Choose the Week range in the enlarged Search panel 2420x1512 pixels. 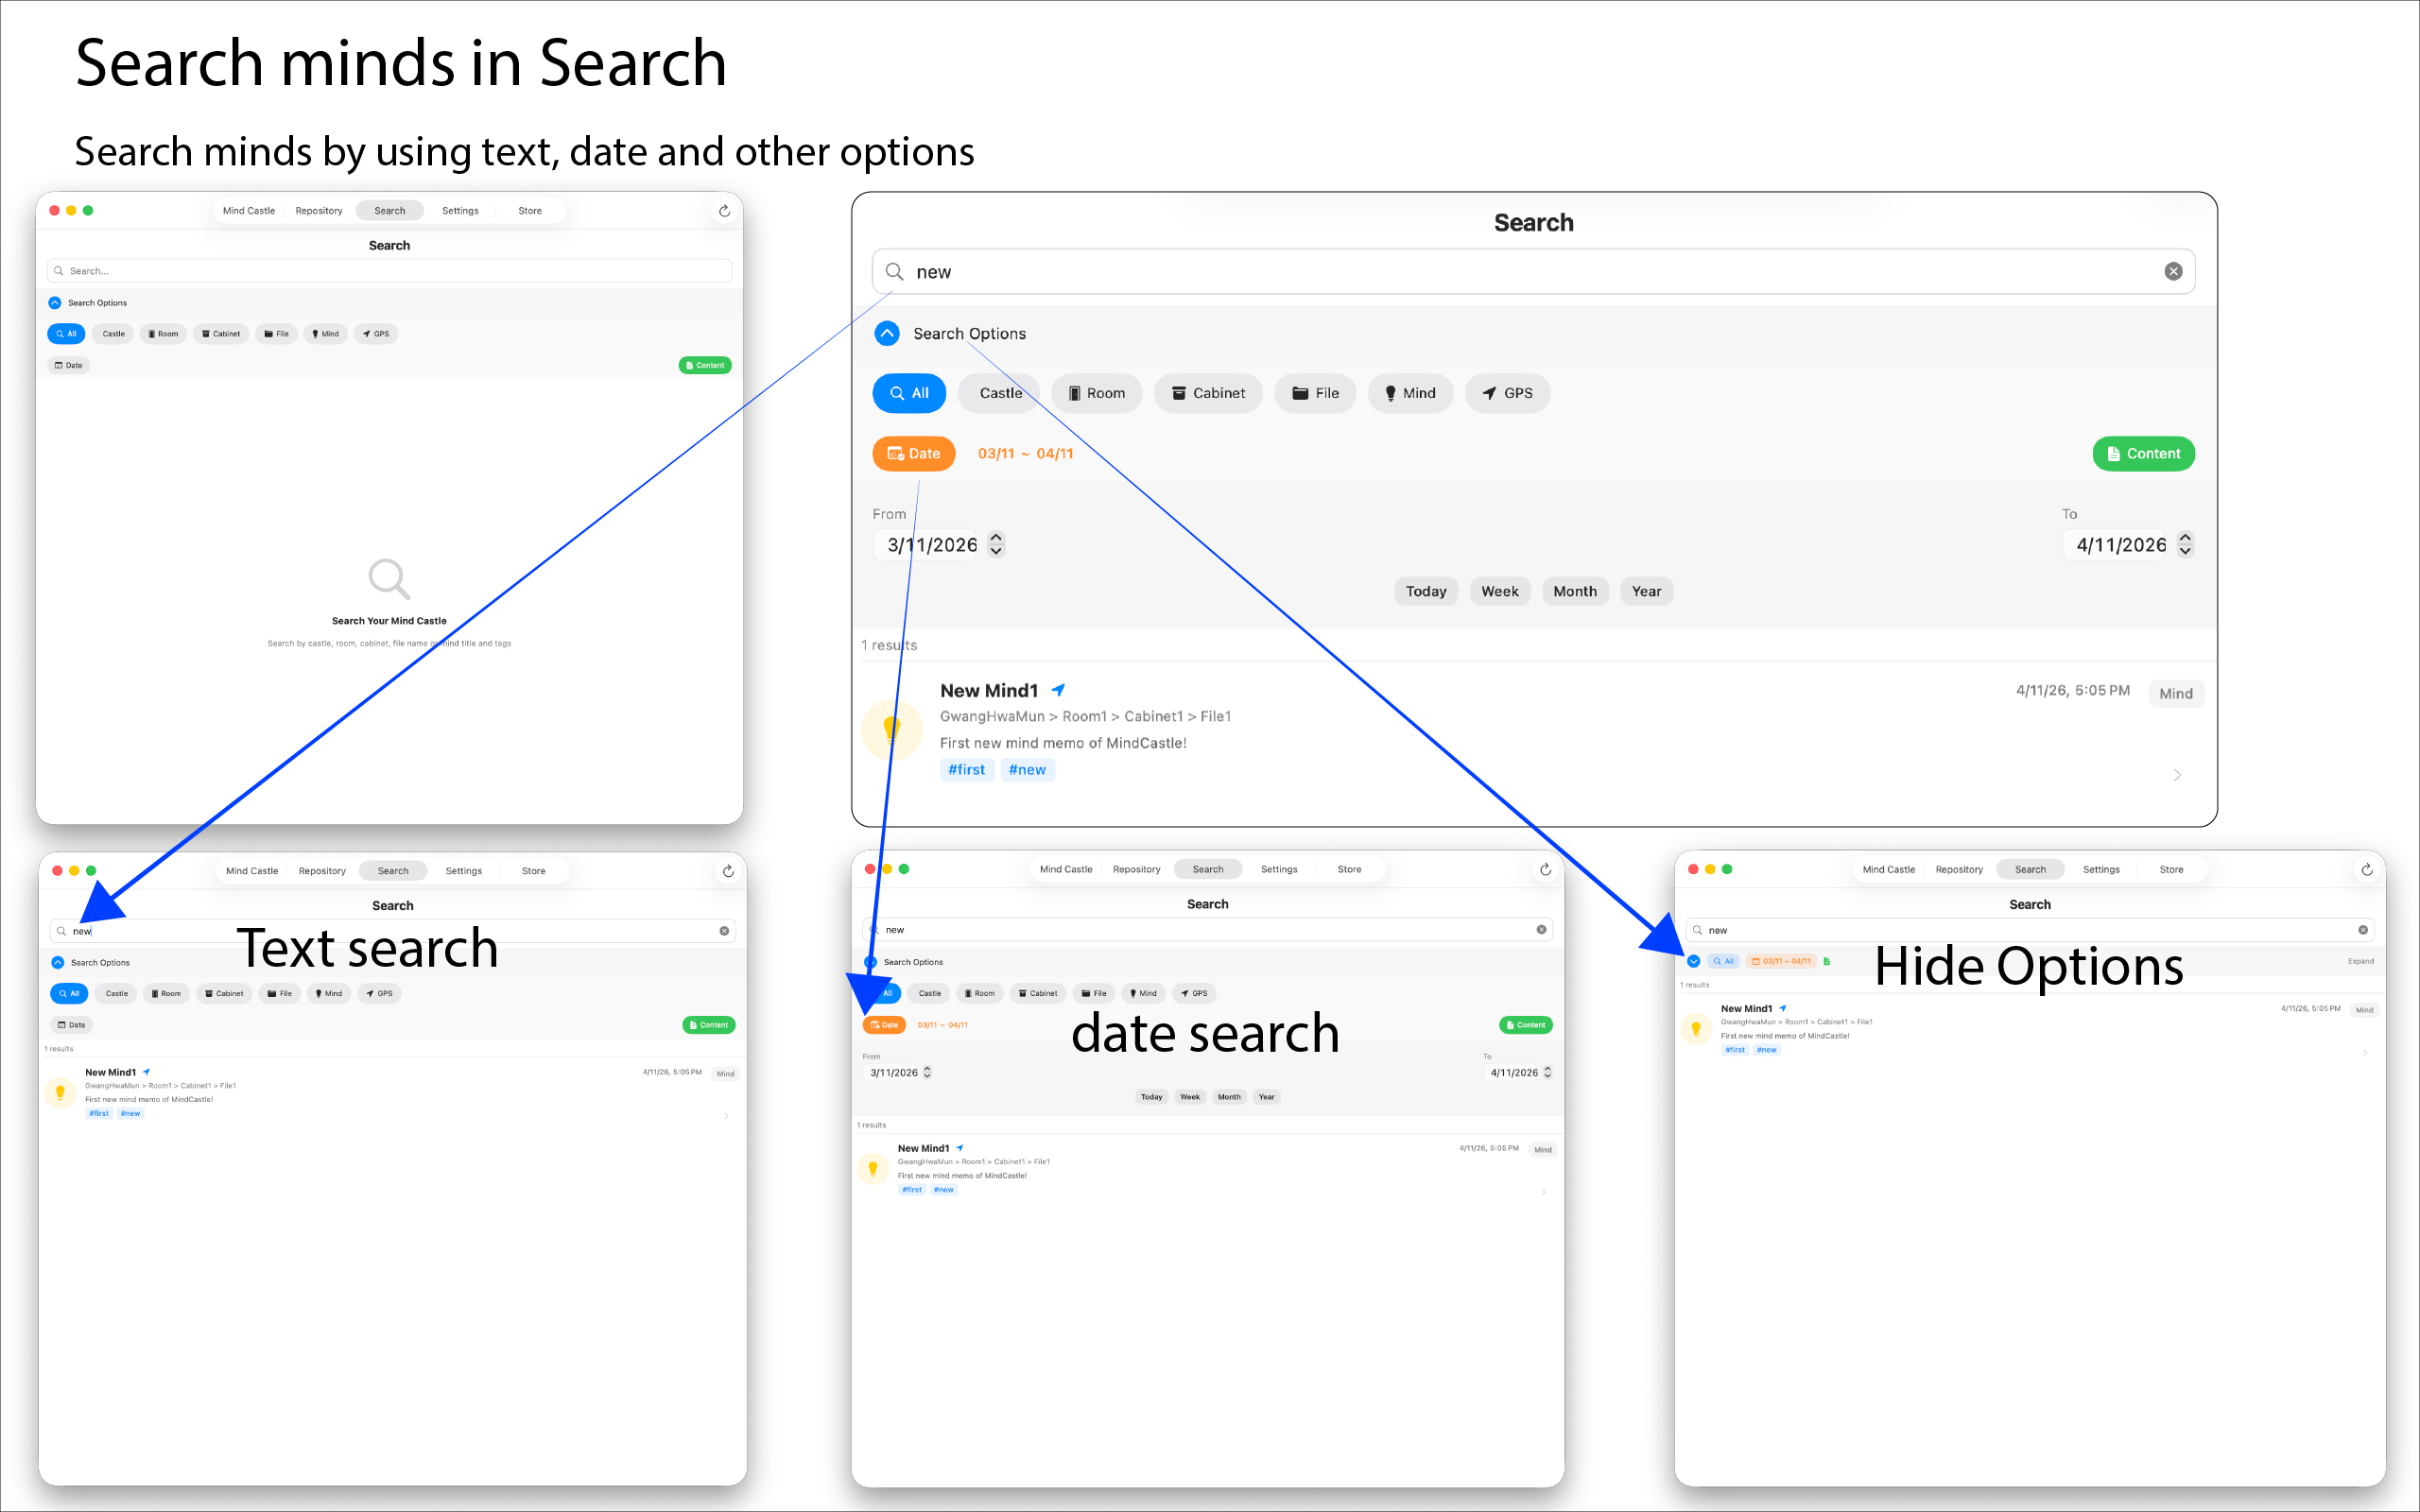click(x=1500, y=591)
